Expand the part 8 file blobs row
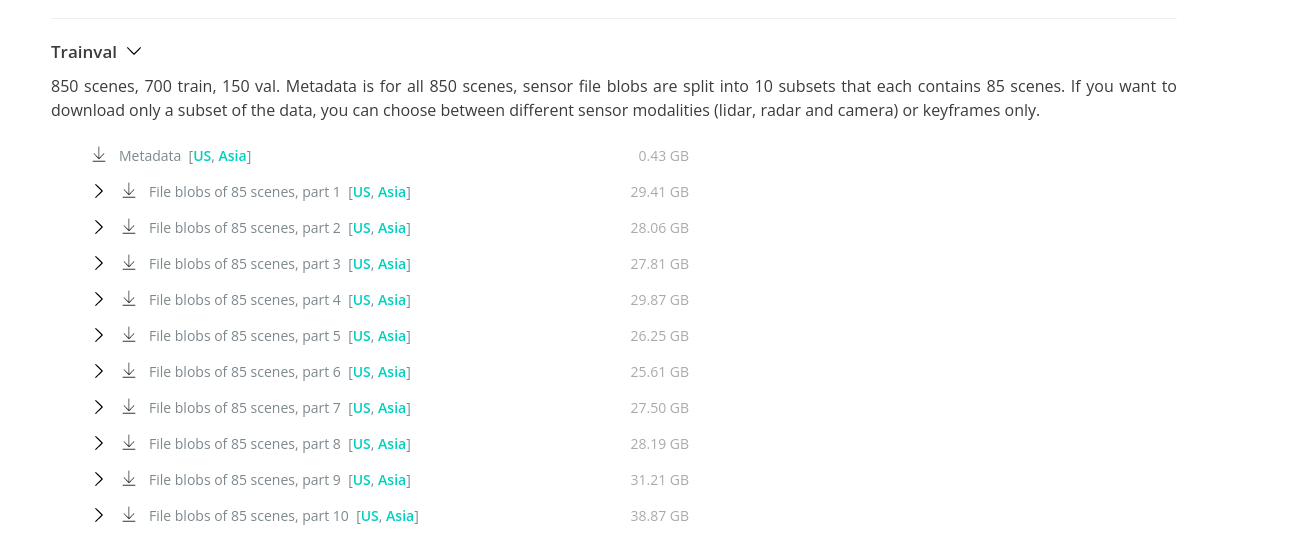The image size is (1307, 553). (x=99, y=443)
